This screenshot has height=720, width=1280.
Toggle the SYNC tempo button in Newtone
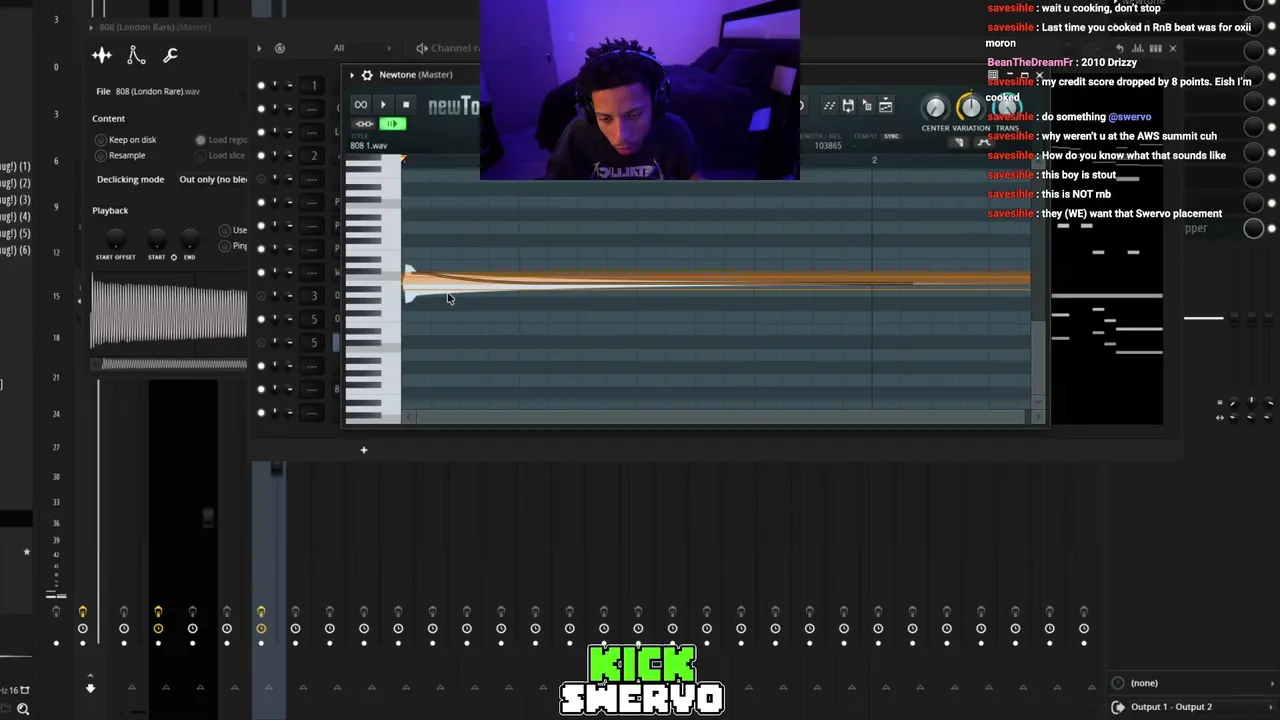[891, 136]
